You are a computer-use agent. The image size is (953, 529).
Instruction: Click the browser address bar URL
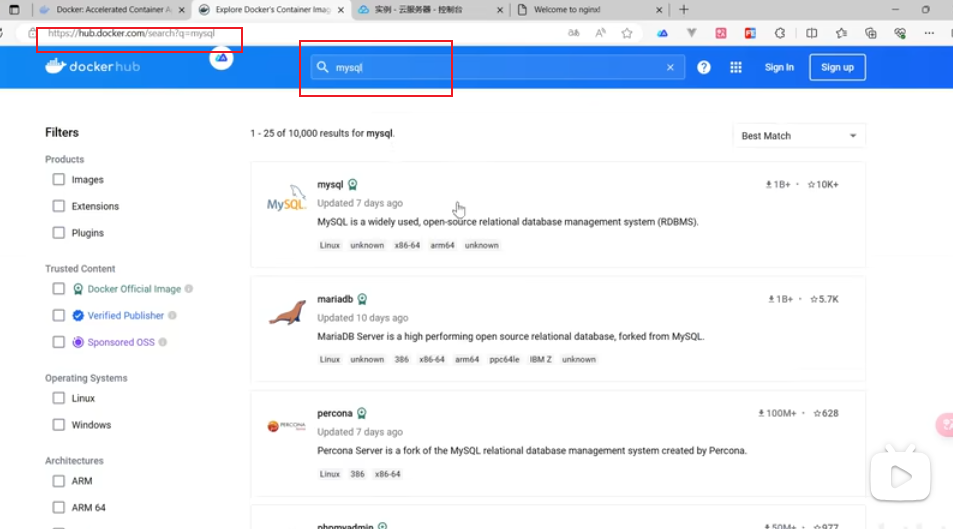(131, 33)
